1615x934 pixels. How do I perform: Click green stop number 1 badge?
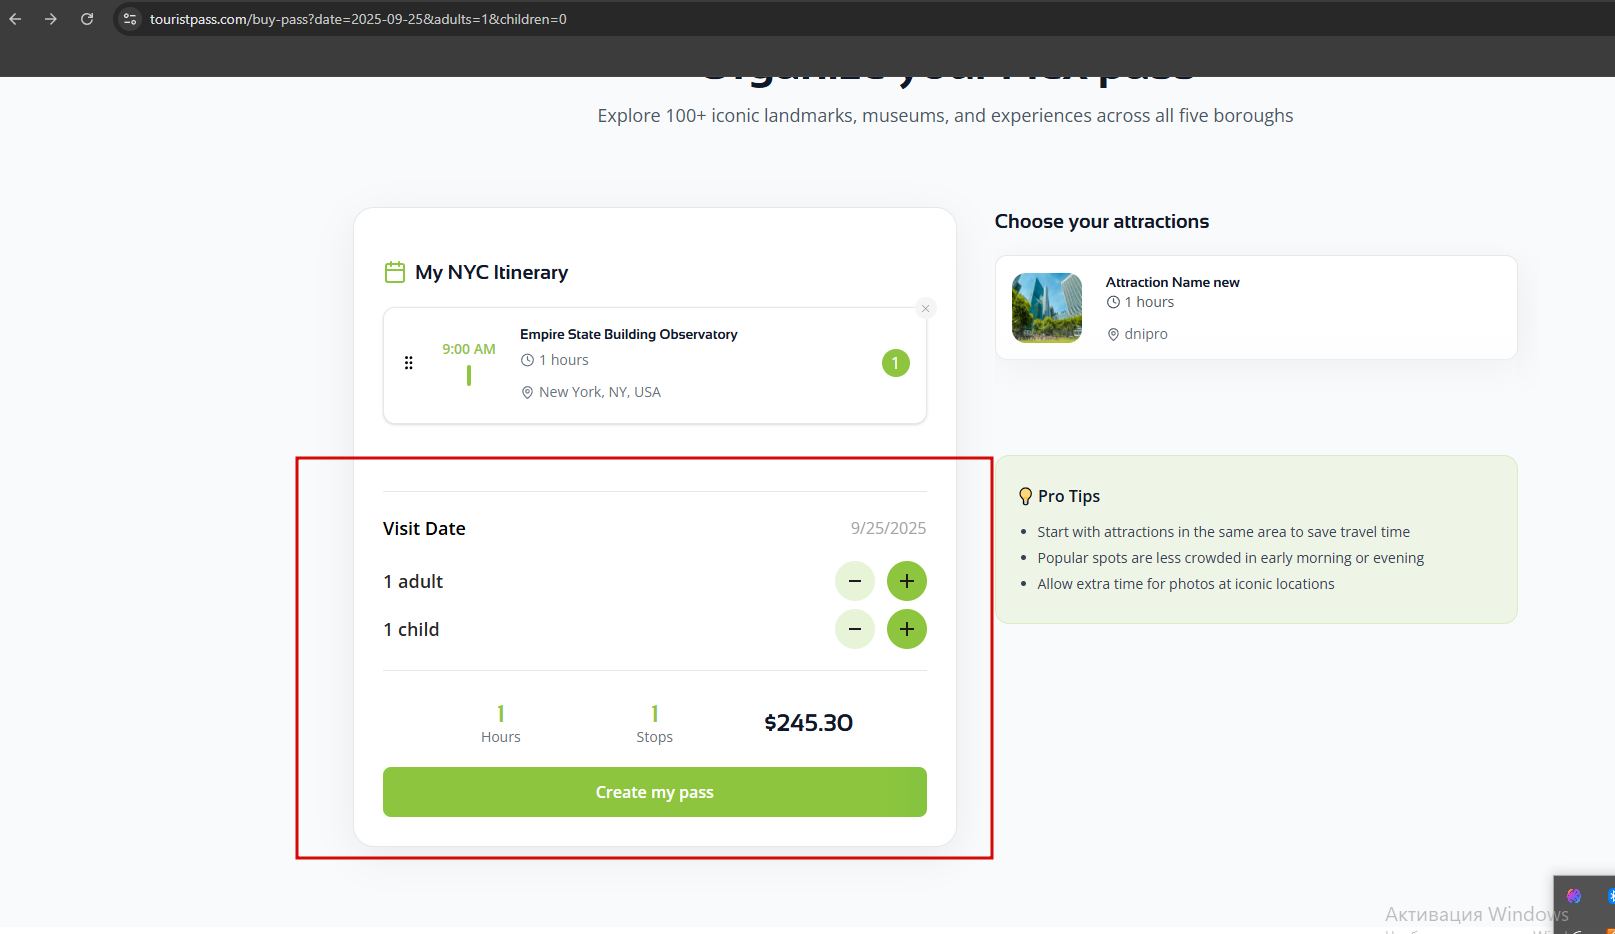895,363
